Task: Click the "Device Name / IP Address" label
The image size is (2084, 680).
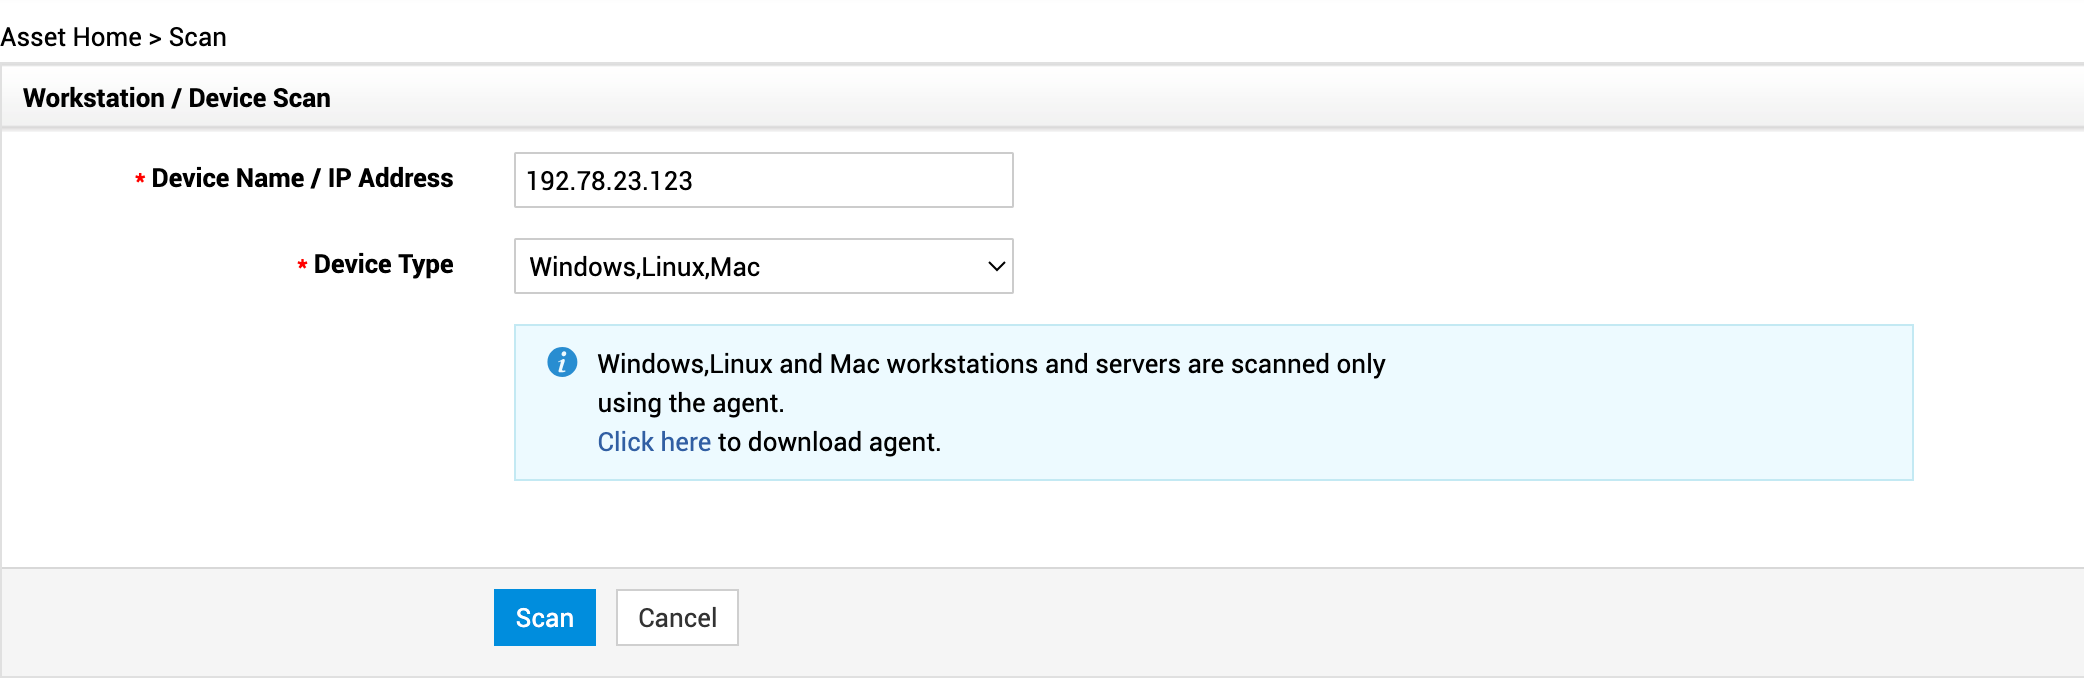Action: click(x=302, y=178)
